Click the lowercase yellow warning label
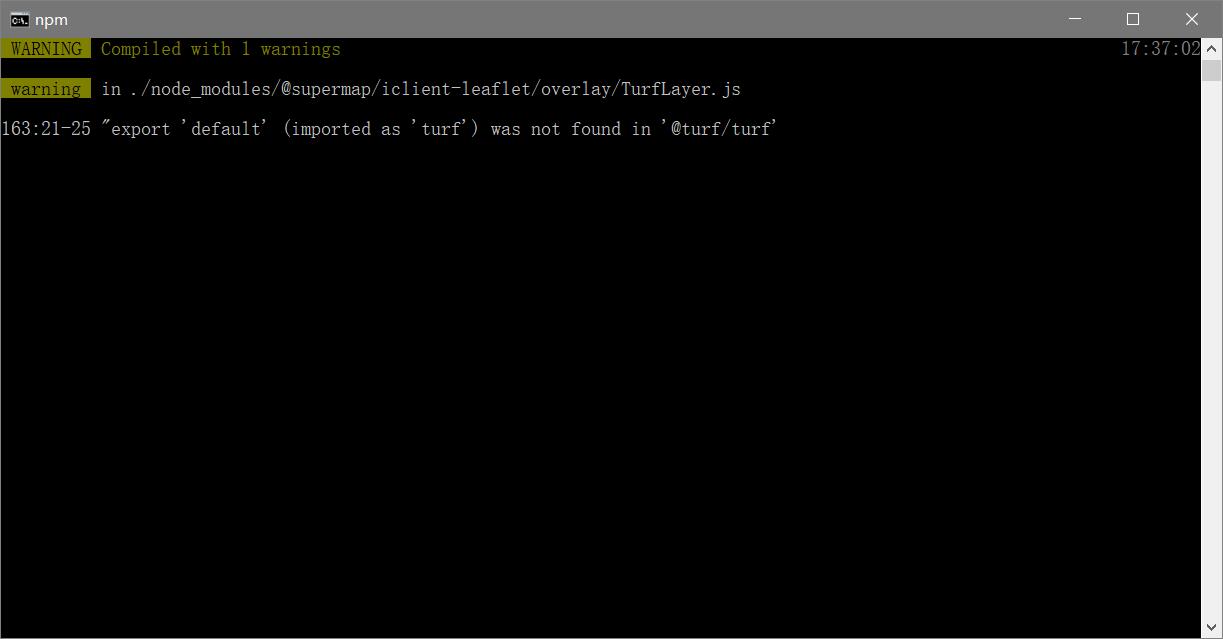This screenshot has width=1223, height=639. (x=46, y=89)
